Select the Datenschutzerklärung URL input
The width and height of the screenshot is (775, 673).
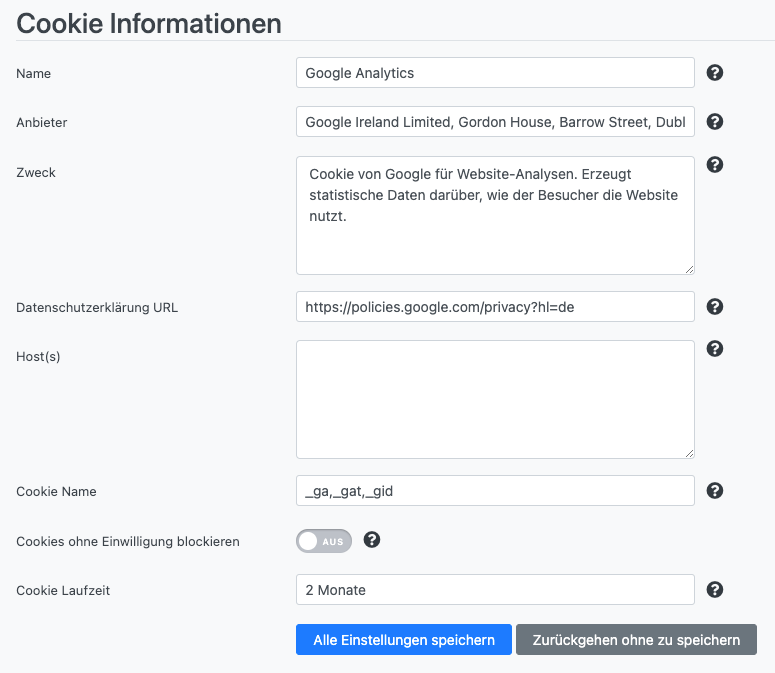point(495,306)
